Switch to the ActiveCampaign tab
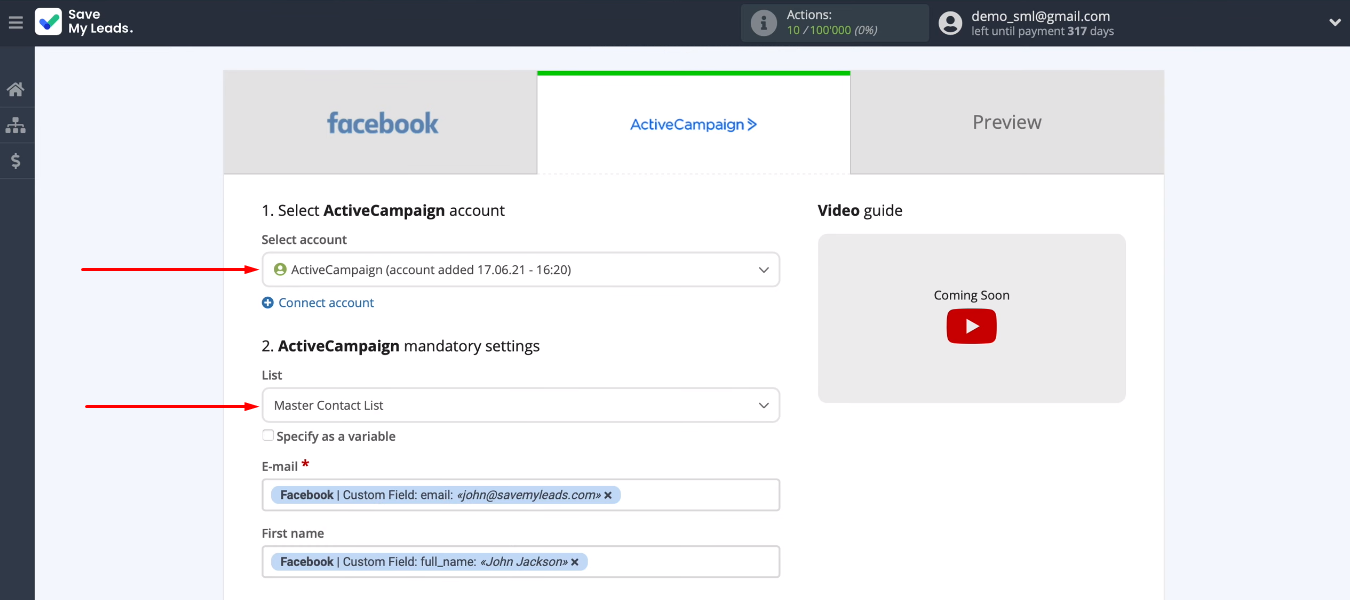 point(694,124)
